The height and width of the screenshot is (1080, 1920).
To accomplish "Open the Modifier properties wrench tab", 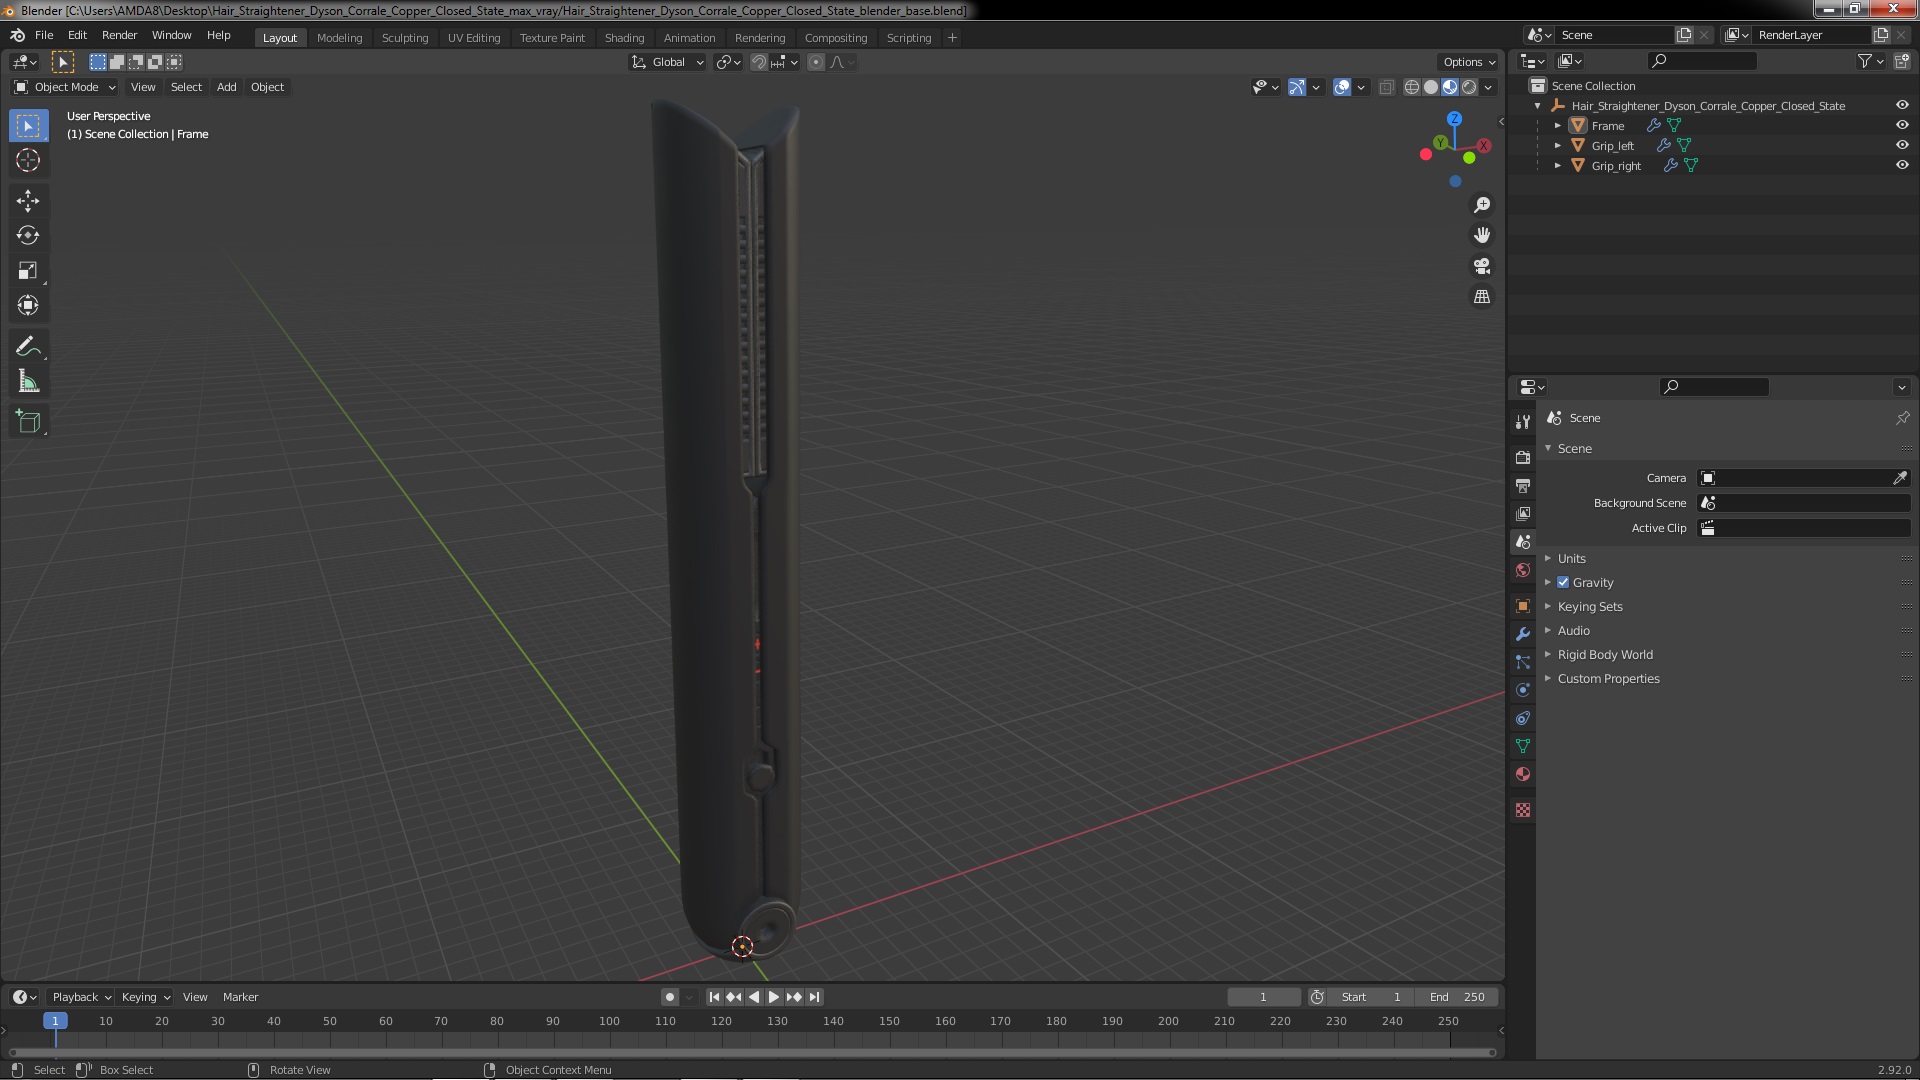I will point(1522,634).
